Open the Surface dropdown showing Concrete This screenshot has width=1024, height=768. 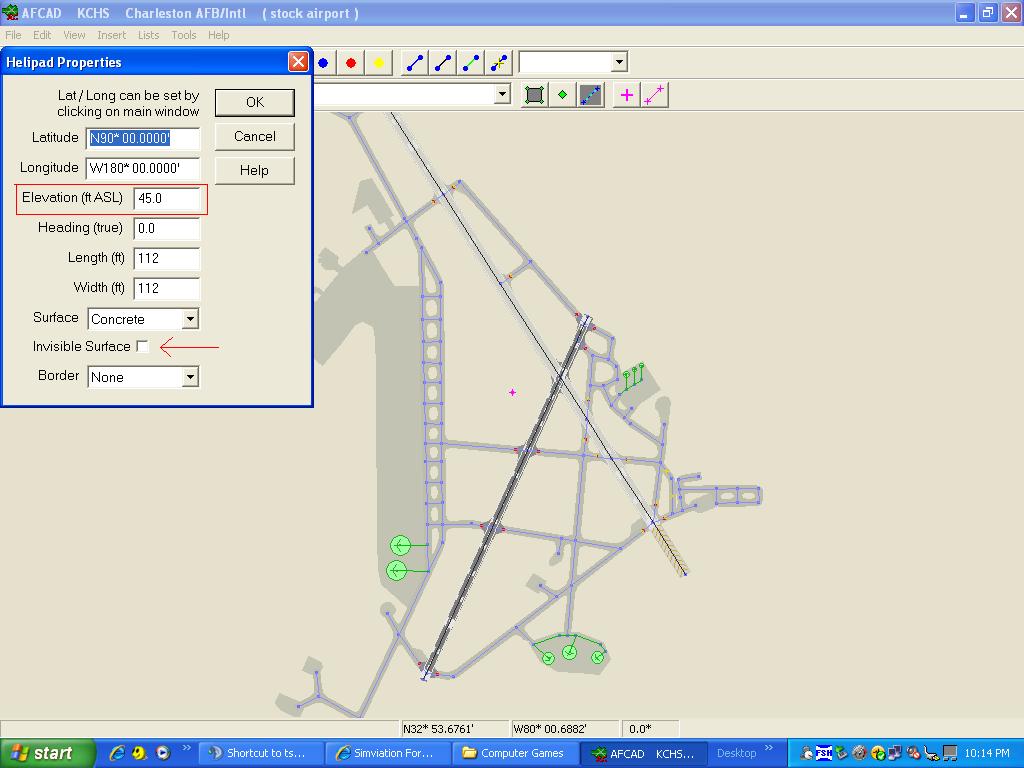point(190,319)
